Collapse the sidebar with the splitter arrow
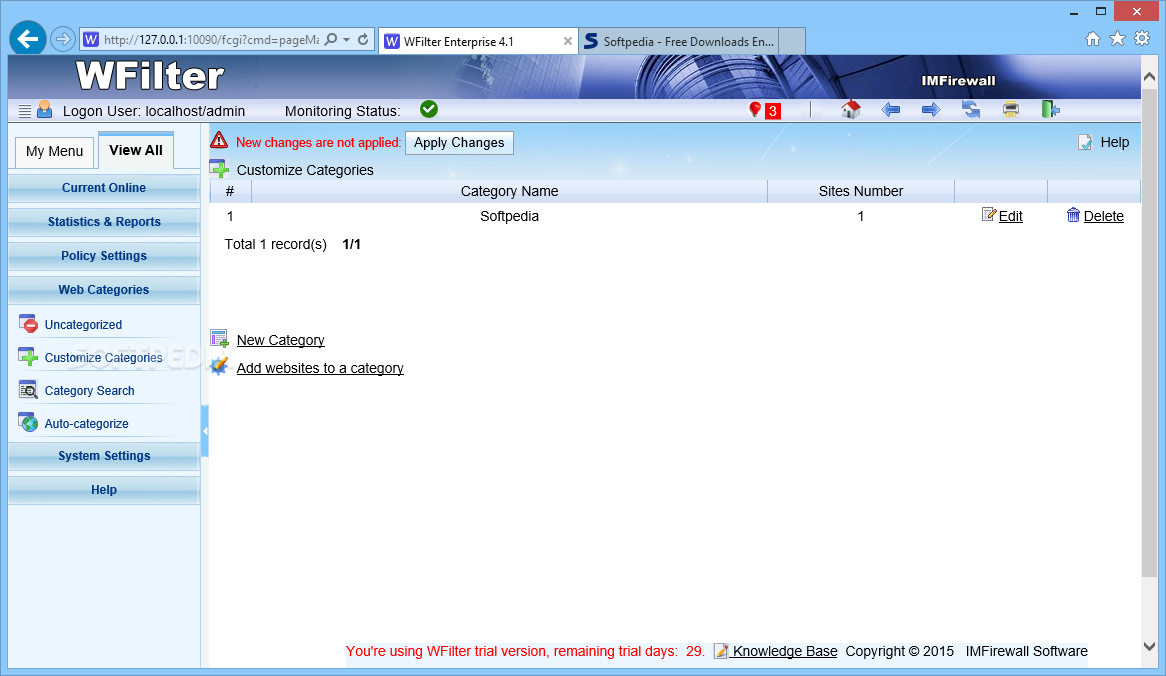This screenshot has height=676, width=1166. pos(204,431)
